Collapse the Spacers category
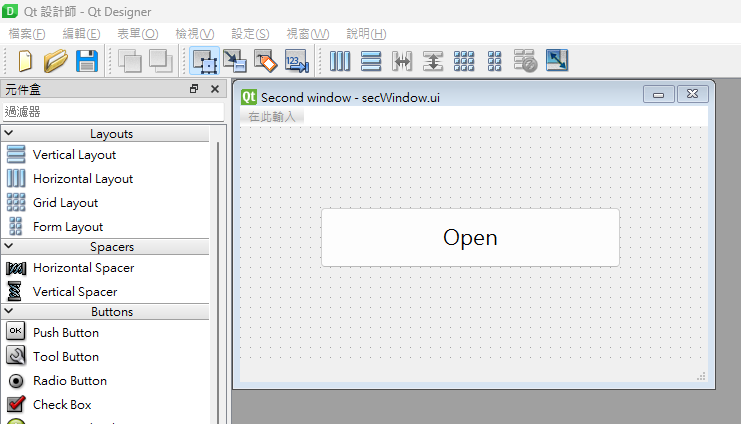The image size is (741, 424). pyautogui.click(x=9, y=246)
